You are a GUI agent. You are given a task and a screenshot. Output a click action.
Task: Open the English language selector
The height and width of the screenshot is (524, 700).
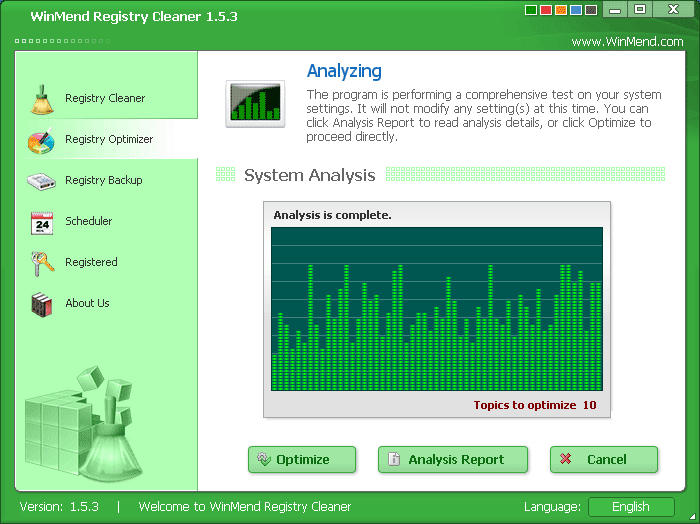click(x=631, y=507)
